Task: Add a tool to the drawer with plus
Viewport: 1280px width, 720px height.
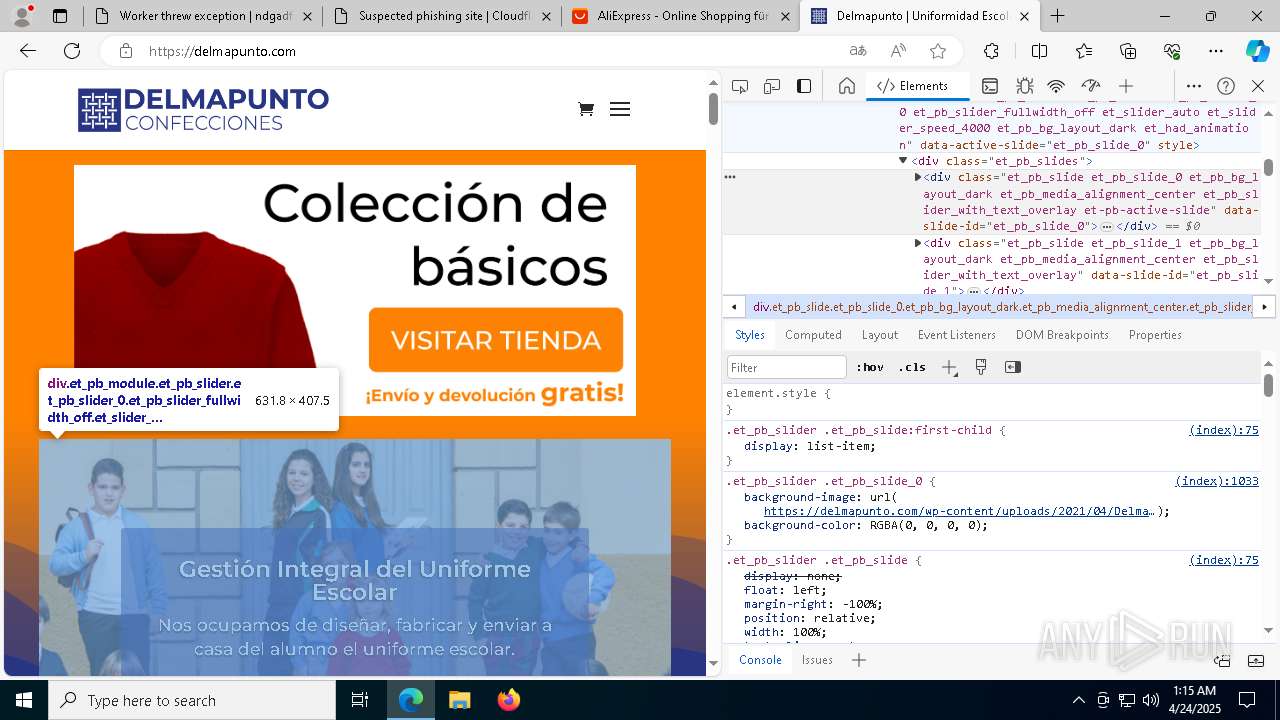Action: (859, 660)
